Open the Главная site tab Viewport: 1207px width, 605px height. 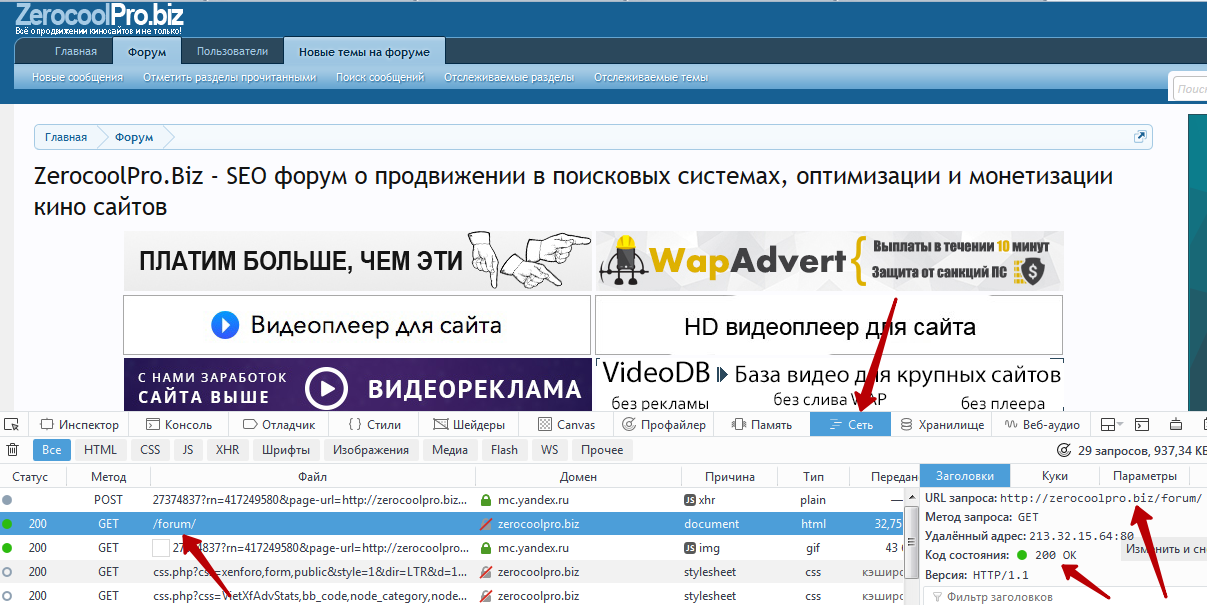point(76,52)
